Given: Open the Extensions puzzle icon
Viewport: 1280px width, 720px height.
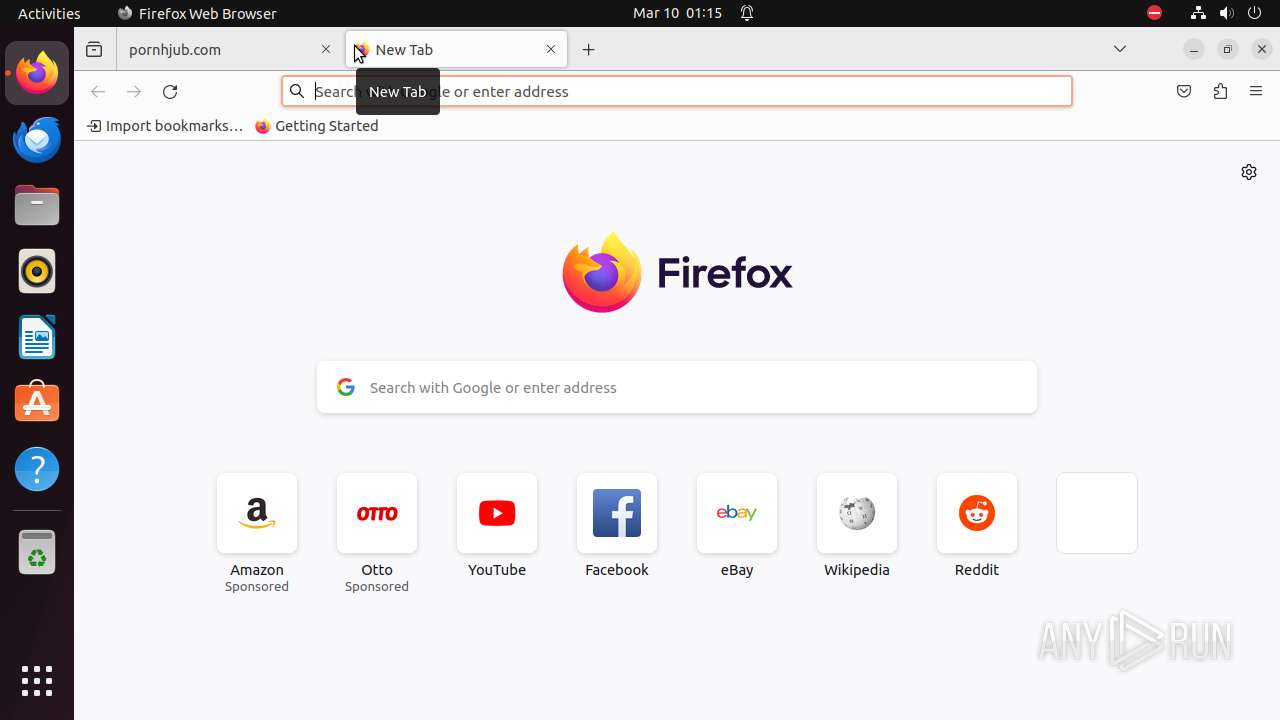Looking at the screenshot, I should pos(1220,92).
